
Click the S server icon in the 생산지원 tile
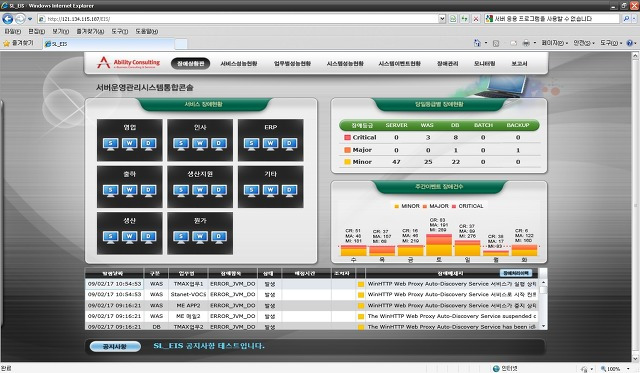click(181, 191)
